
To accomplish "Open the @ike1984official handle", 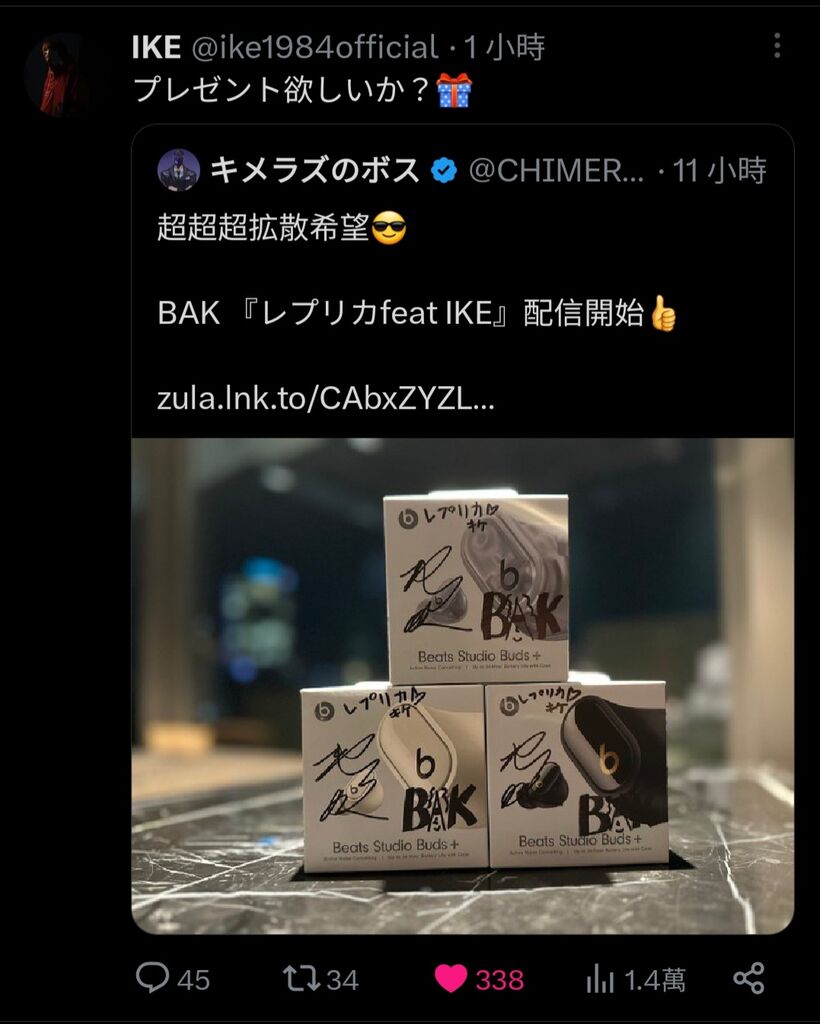I will (315, 48).
